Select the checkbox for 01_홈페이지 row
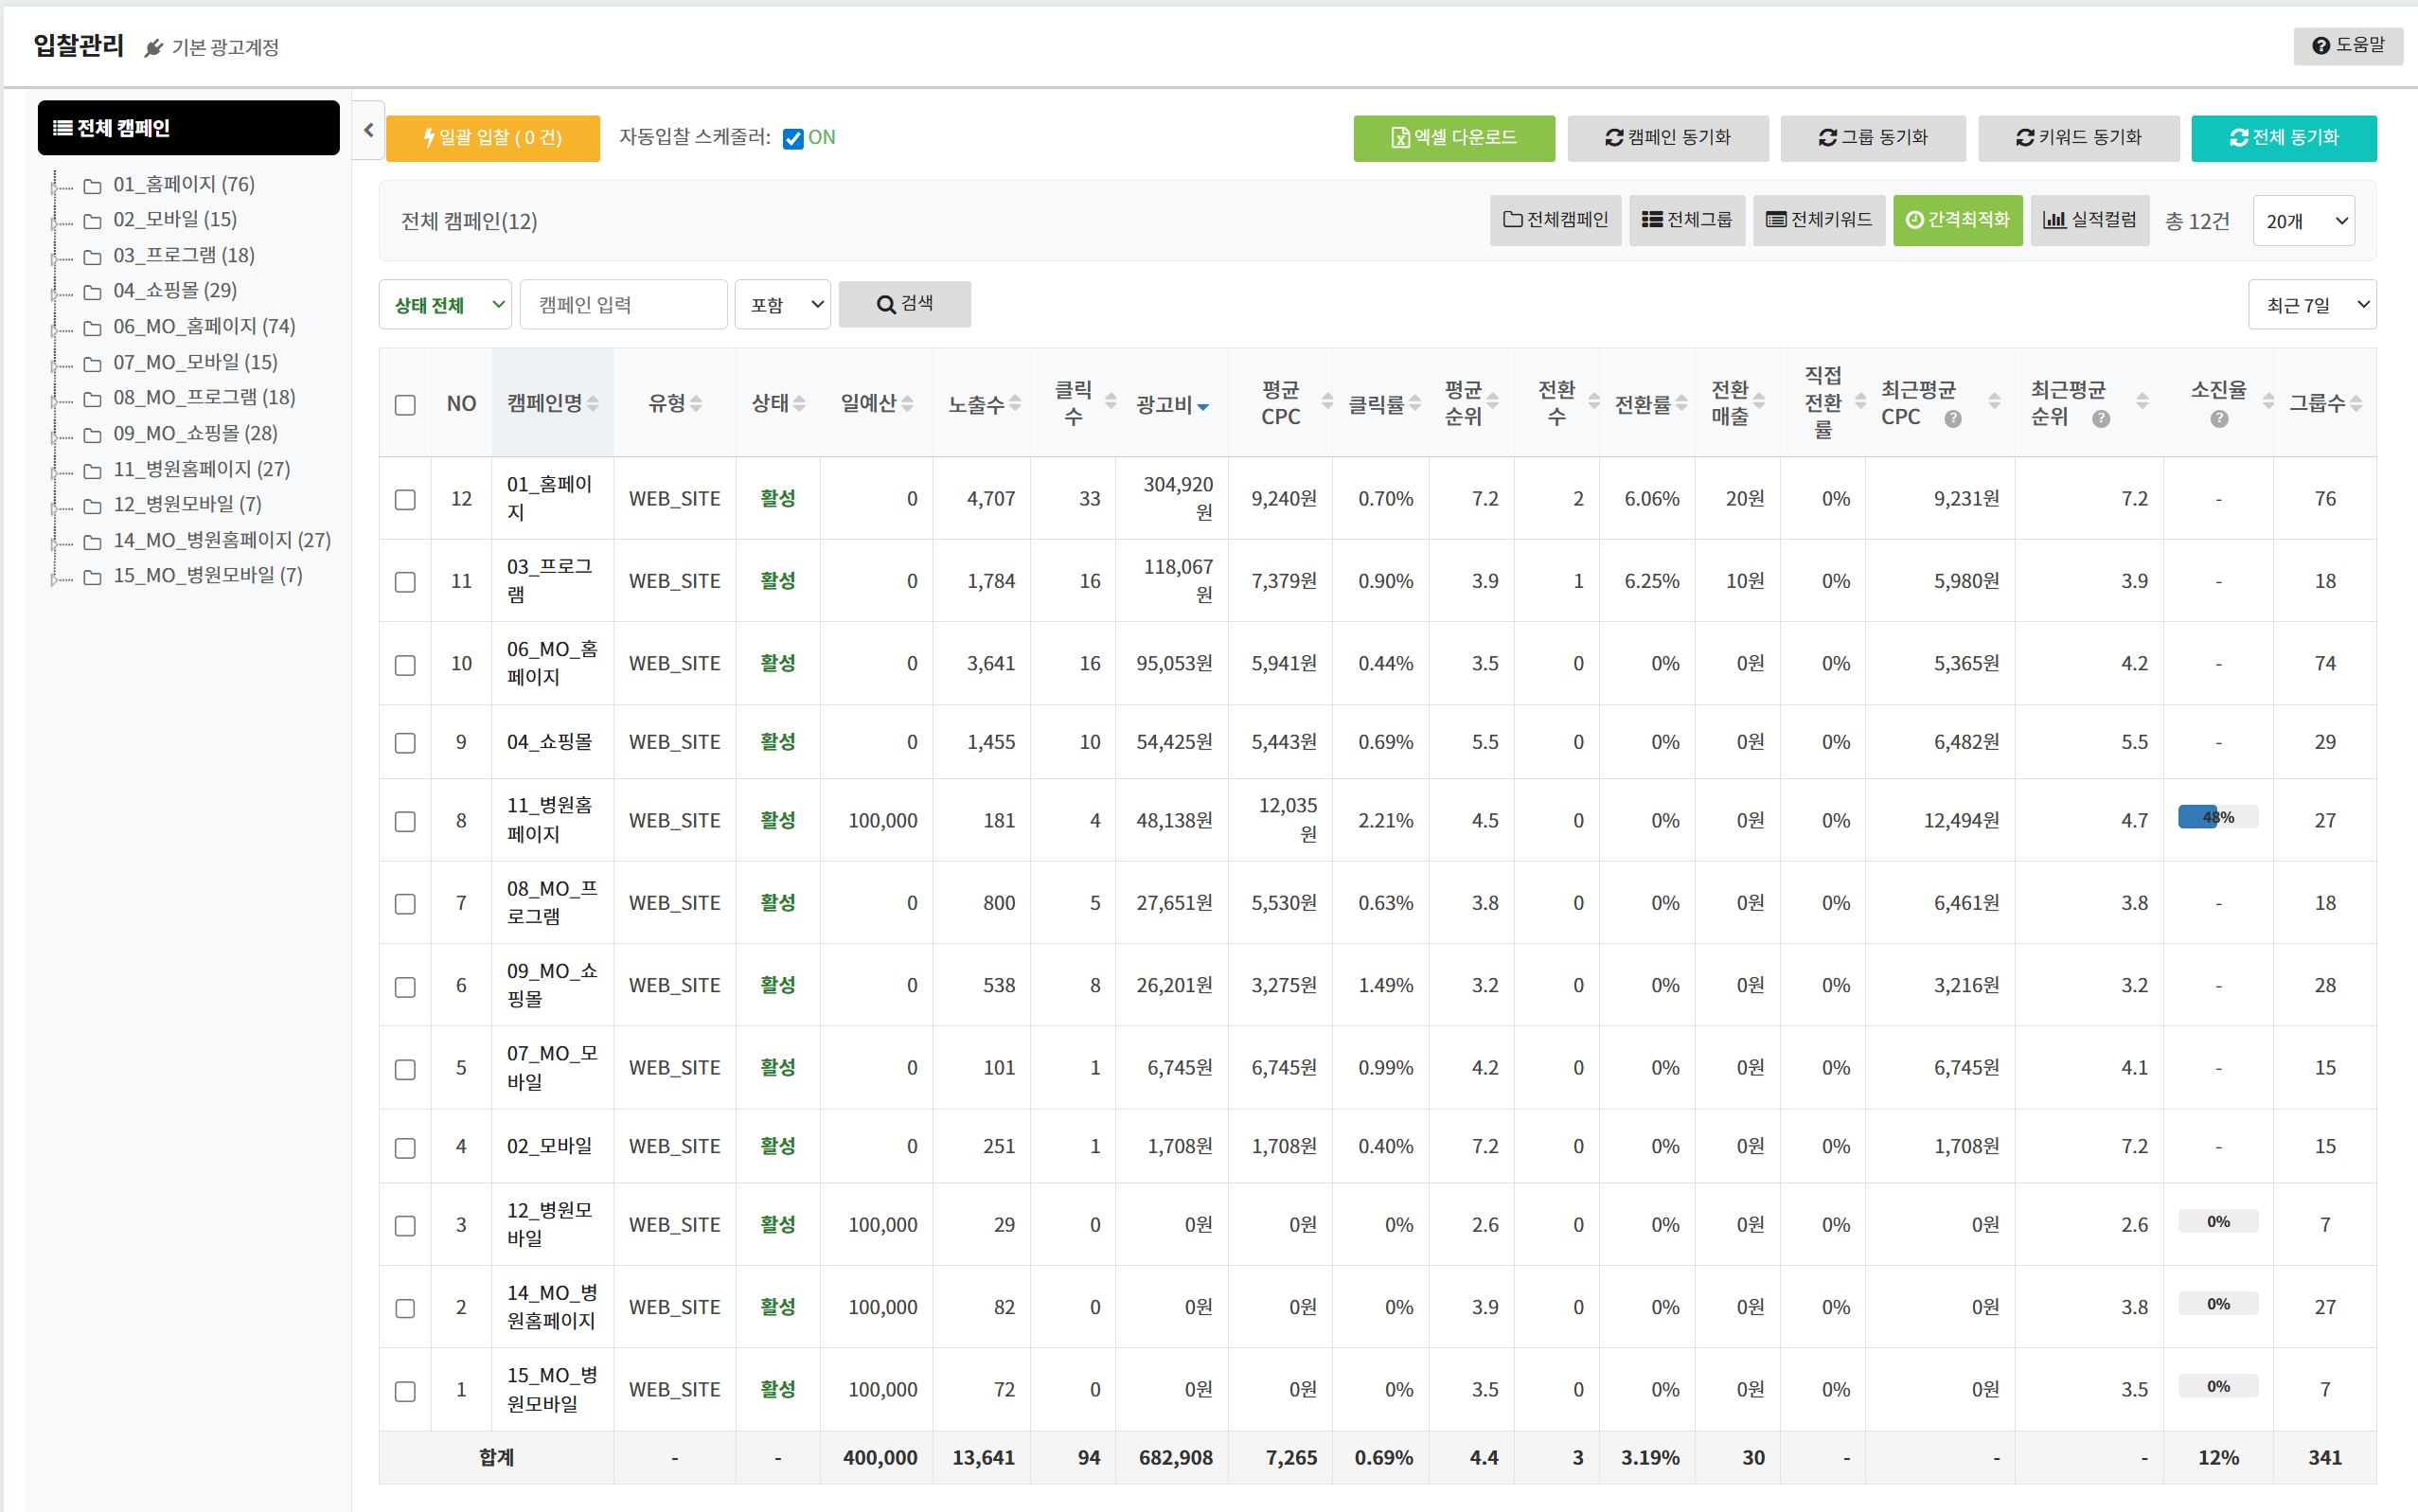2418x1512 pixels. coord(405,499)
